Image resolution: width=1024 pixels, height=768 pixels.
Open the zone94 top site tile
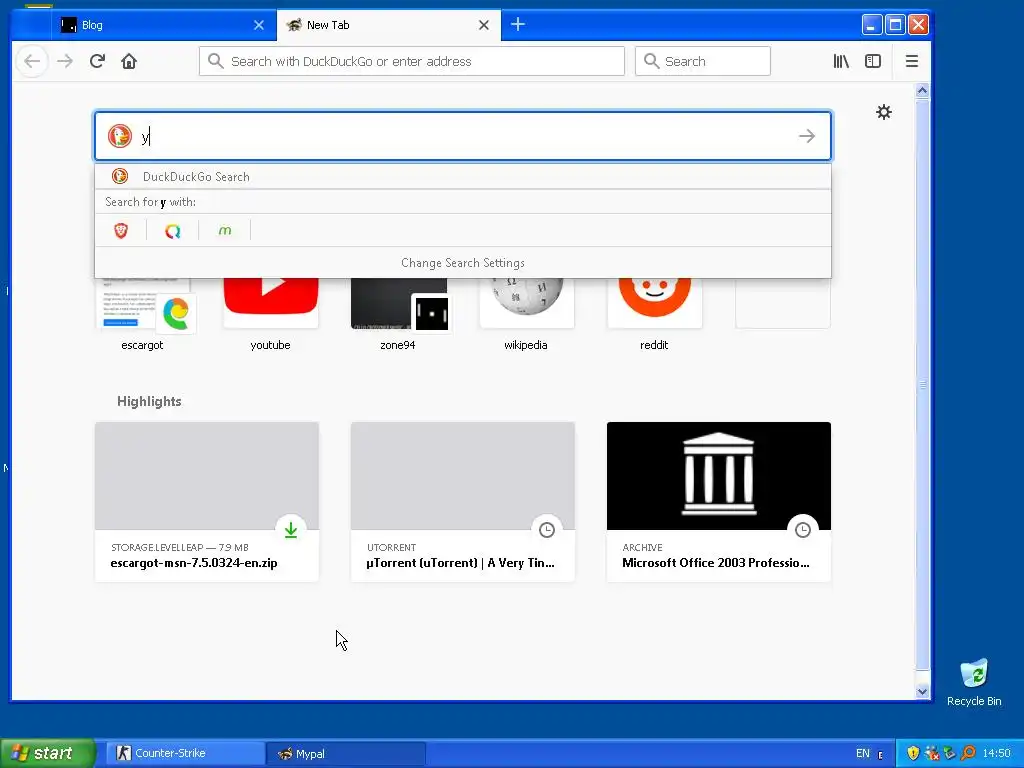point(398,313)
